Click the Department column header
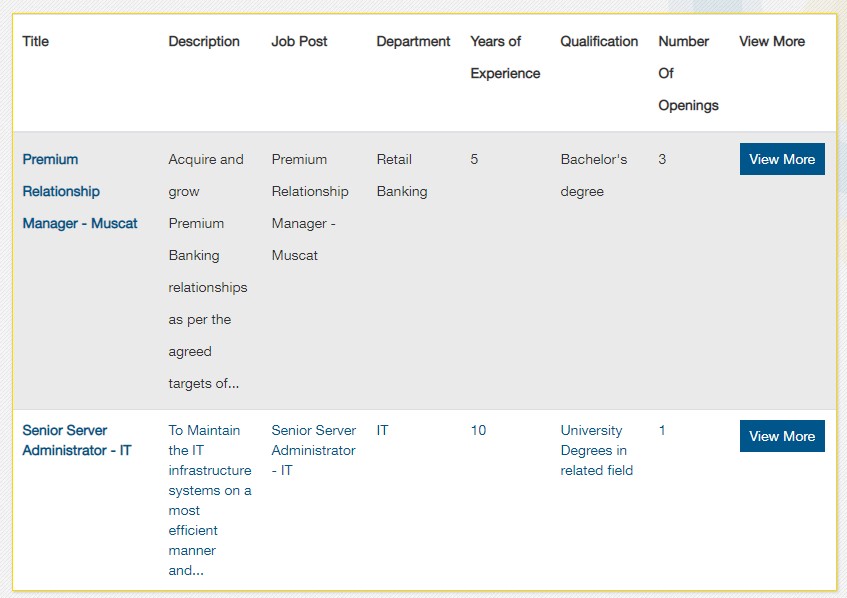Screen dimensions: 847x598 point(413,42)
